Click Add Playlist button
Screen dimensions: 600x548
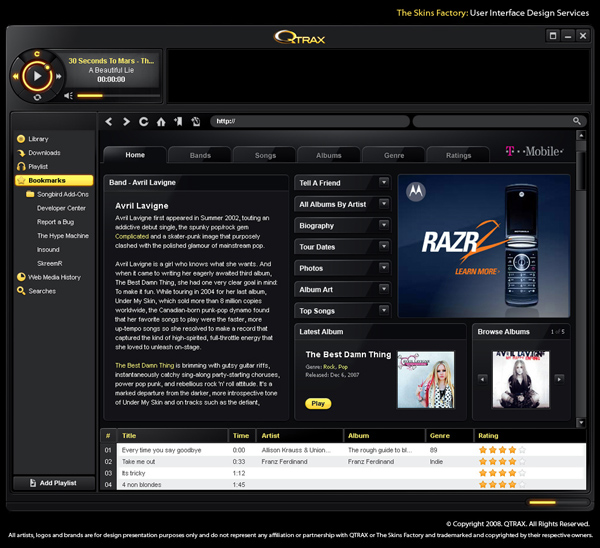click(x=54, y=483)
